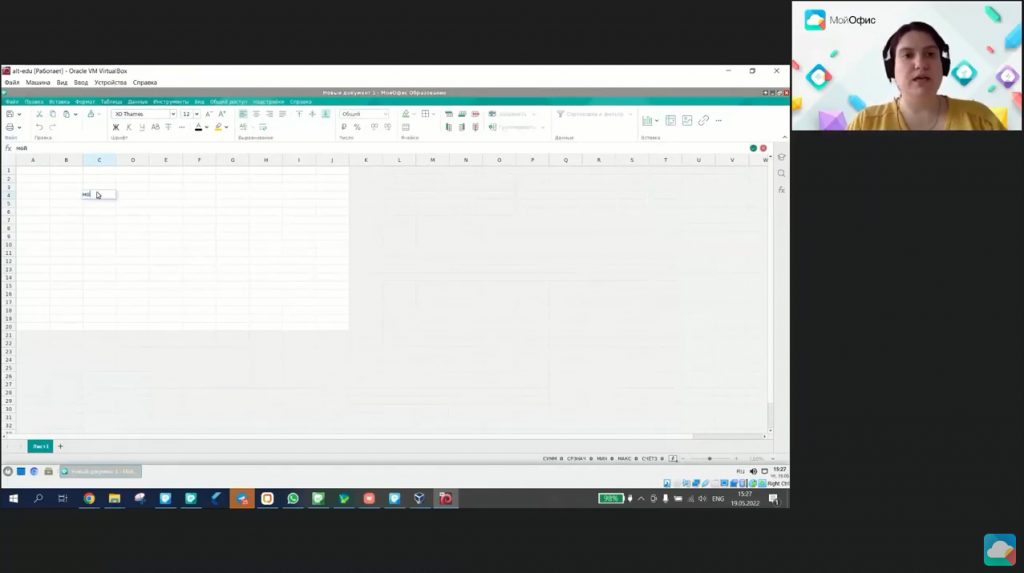The width and height of the screenshot is (1024, 573).
Task: Click the delete row icon
Action: (x=475, y=114)
